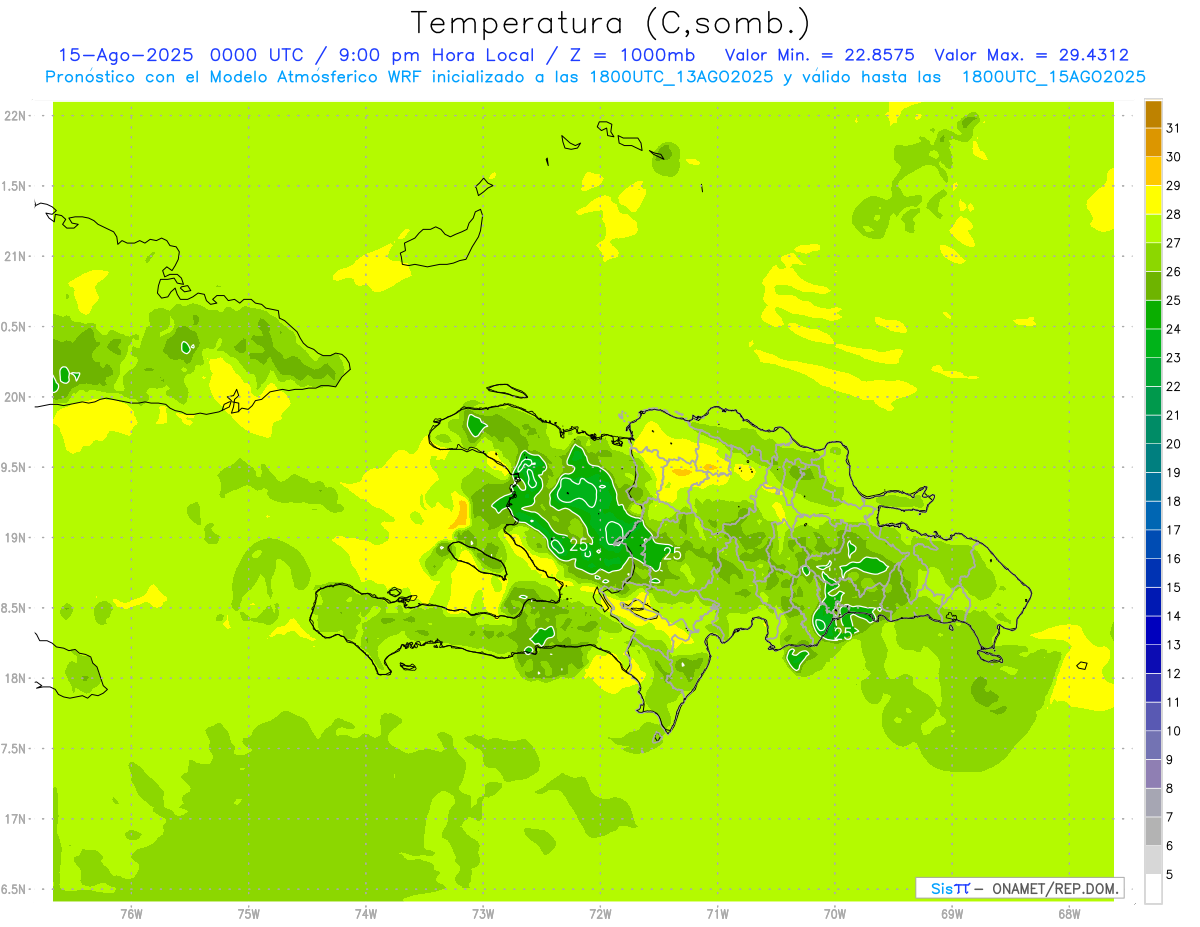Image resolution: width=1200 pixels, height=927 pixels.
Task: Choose the legend swatch between 27 and 28
Action: pos(1153,229)
